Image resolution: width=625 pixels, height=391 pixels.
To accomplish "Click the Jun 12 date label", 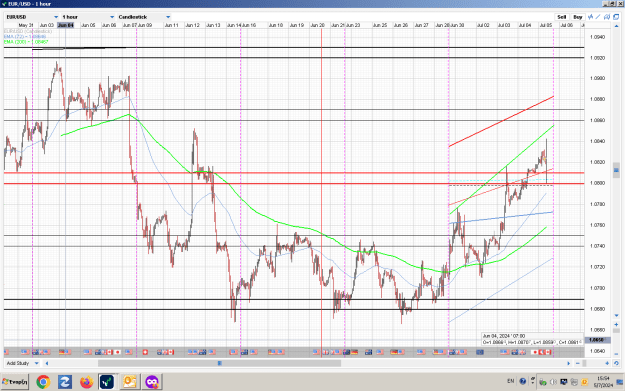I will (x=193, y=25).
